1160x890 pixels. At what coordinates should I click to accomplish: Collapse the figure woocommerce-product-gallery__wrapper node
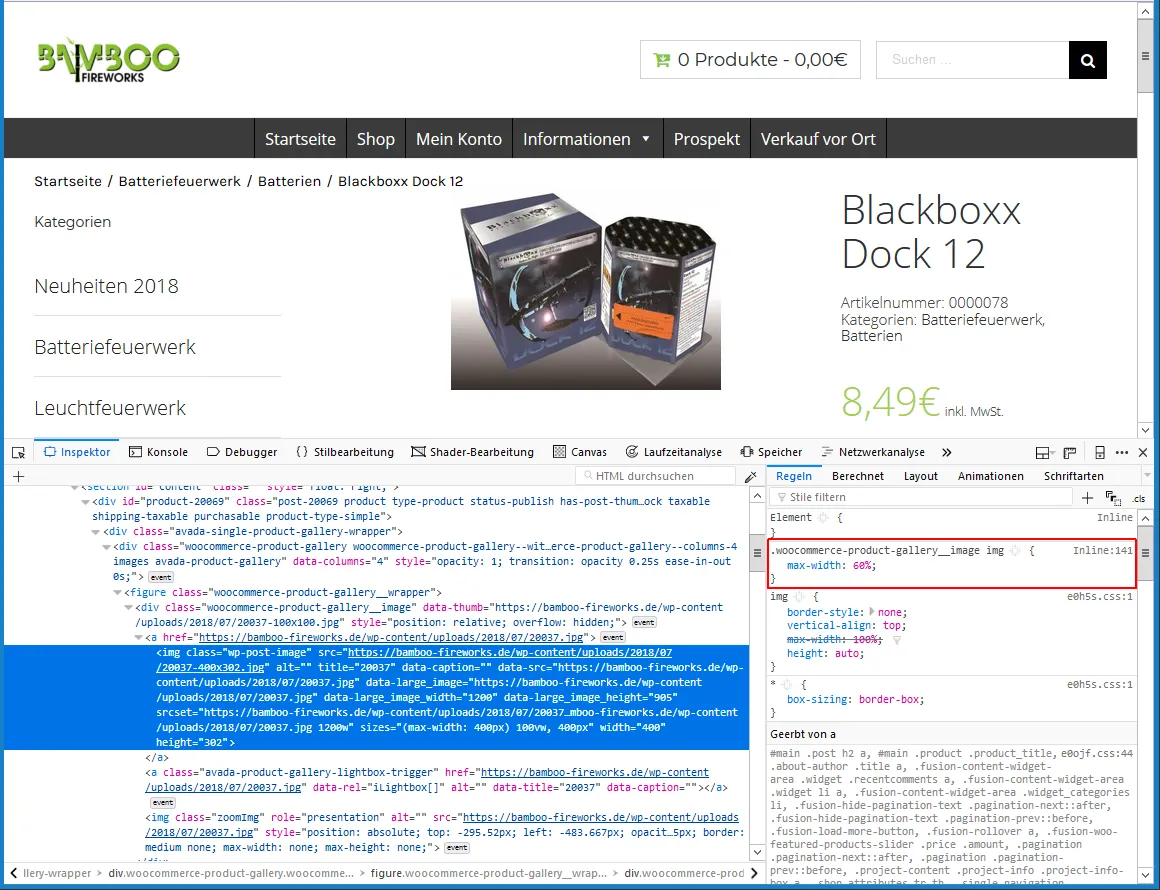[x=117, y=593]
